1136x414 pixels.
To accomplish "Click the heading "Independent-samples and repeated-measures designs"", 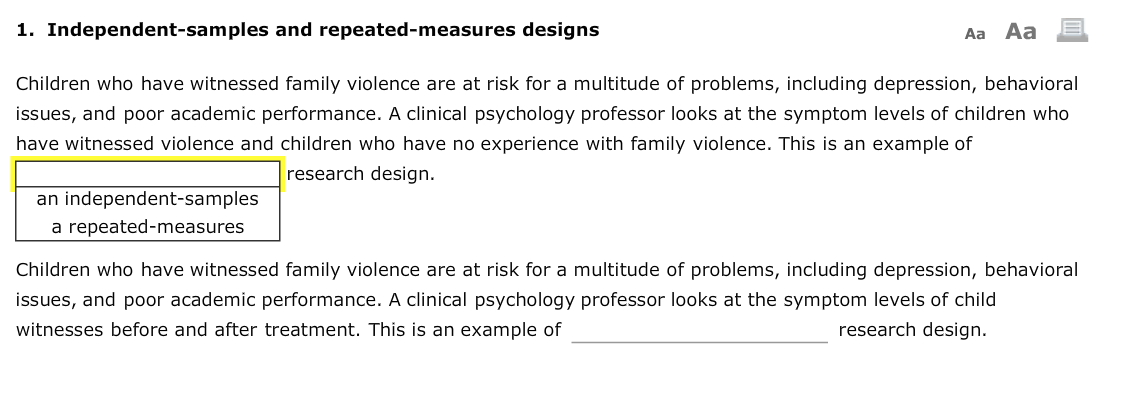I will (x=323, y=30).
